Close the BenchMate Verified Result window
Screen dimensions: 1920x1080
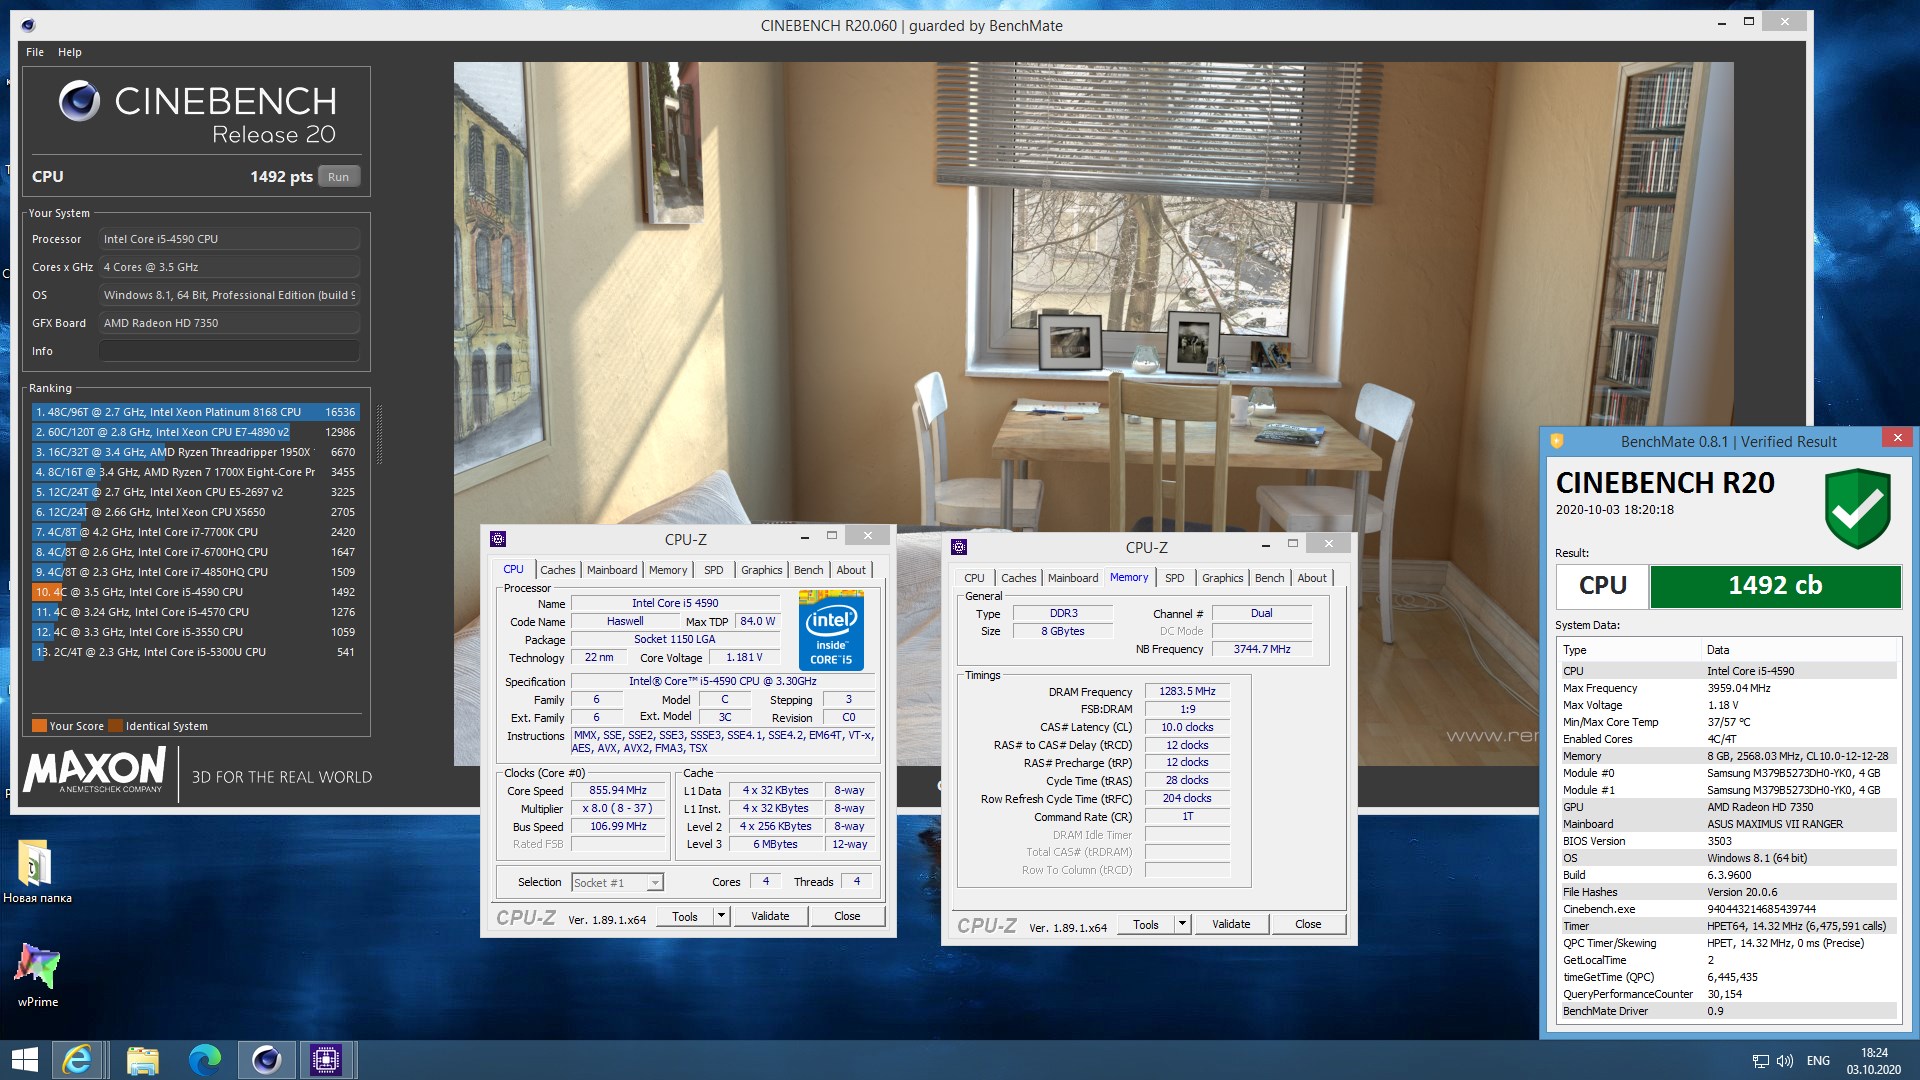1897,437
